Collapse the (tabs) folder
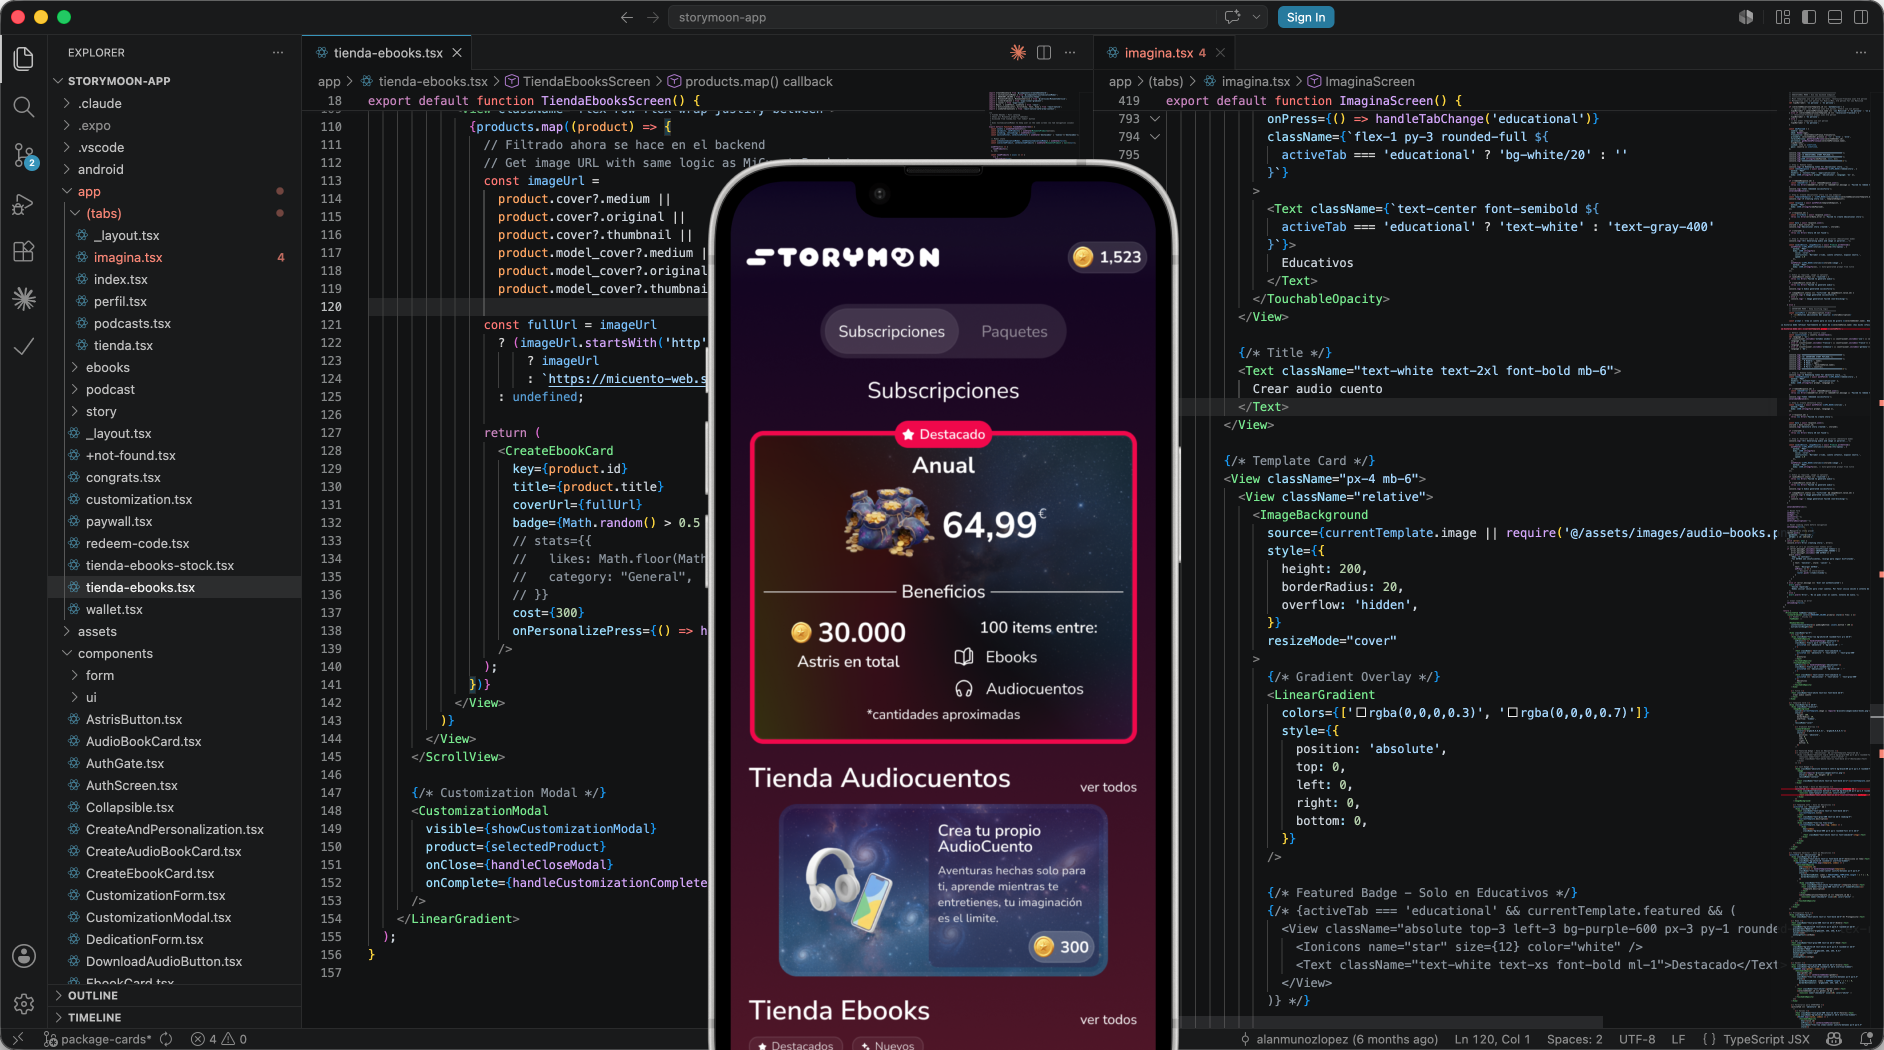Viewport: 1884px width, 1050px height. point(104,213)
